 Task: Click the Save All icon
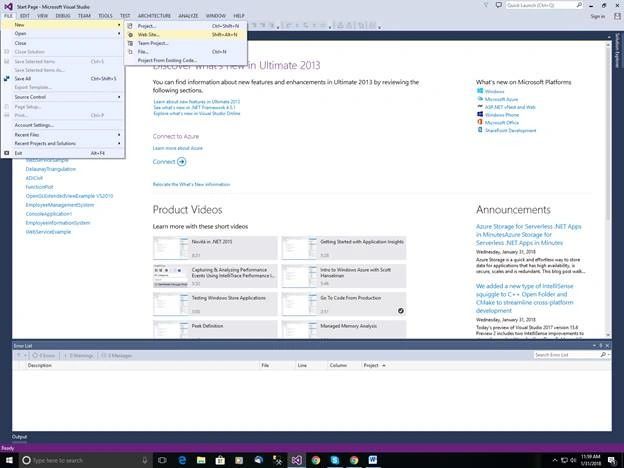tap(6, 78)
